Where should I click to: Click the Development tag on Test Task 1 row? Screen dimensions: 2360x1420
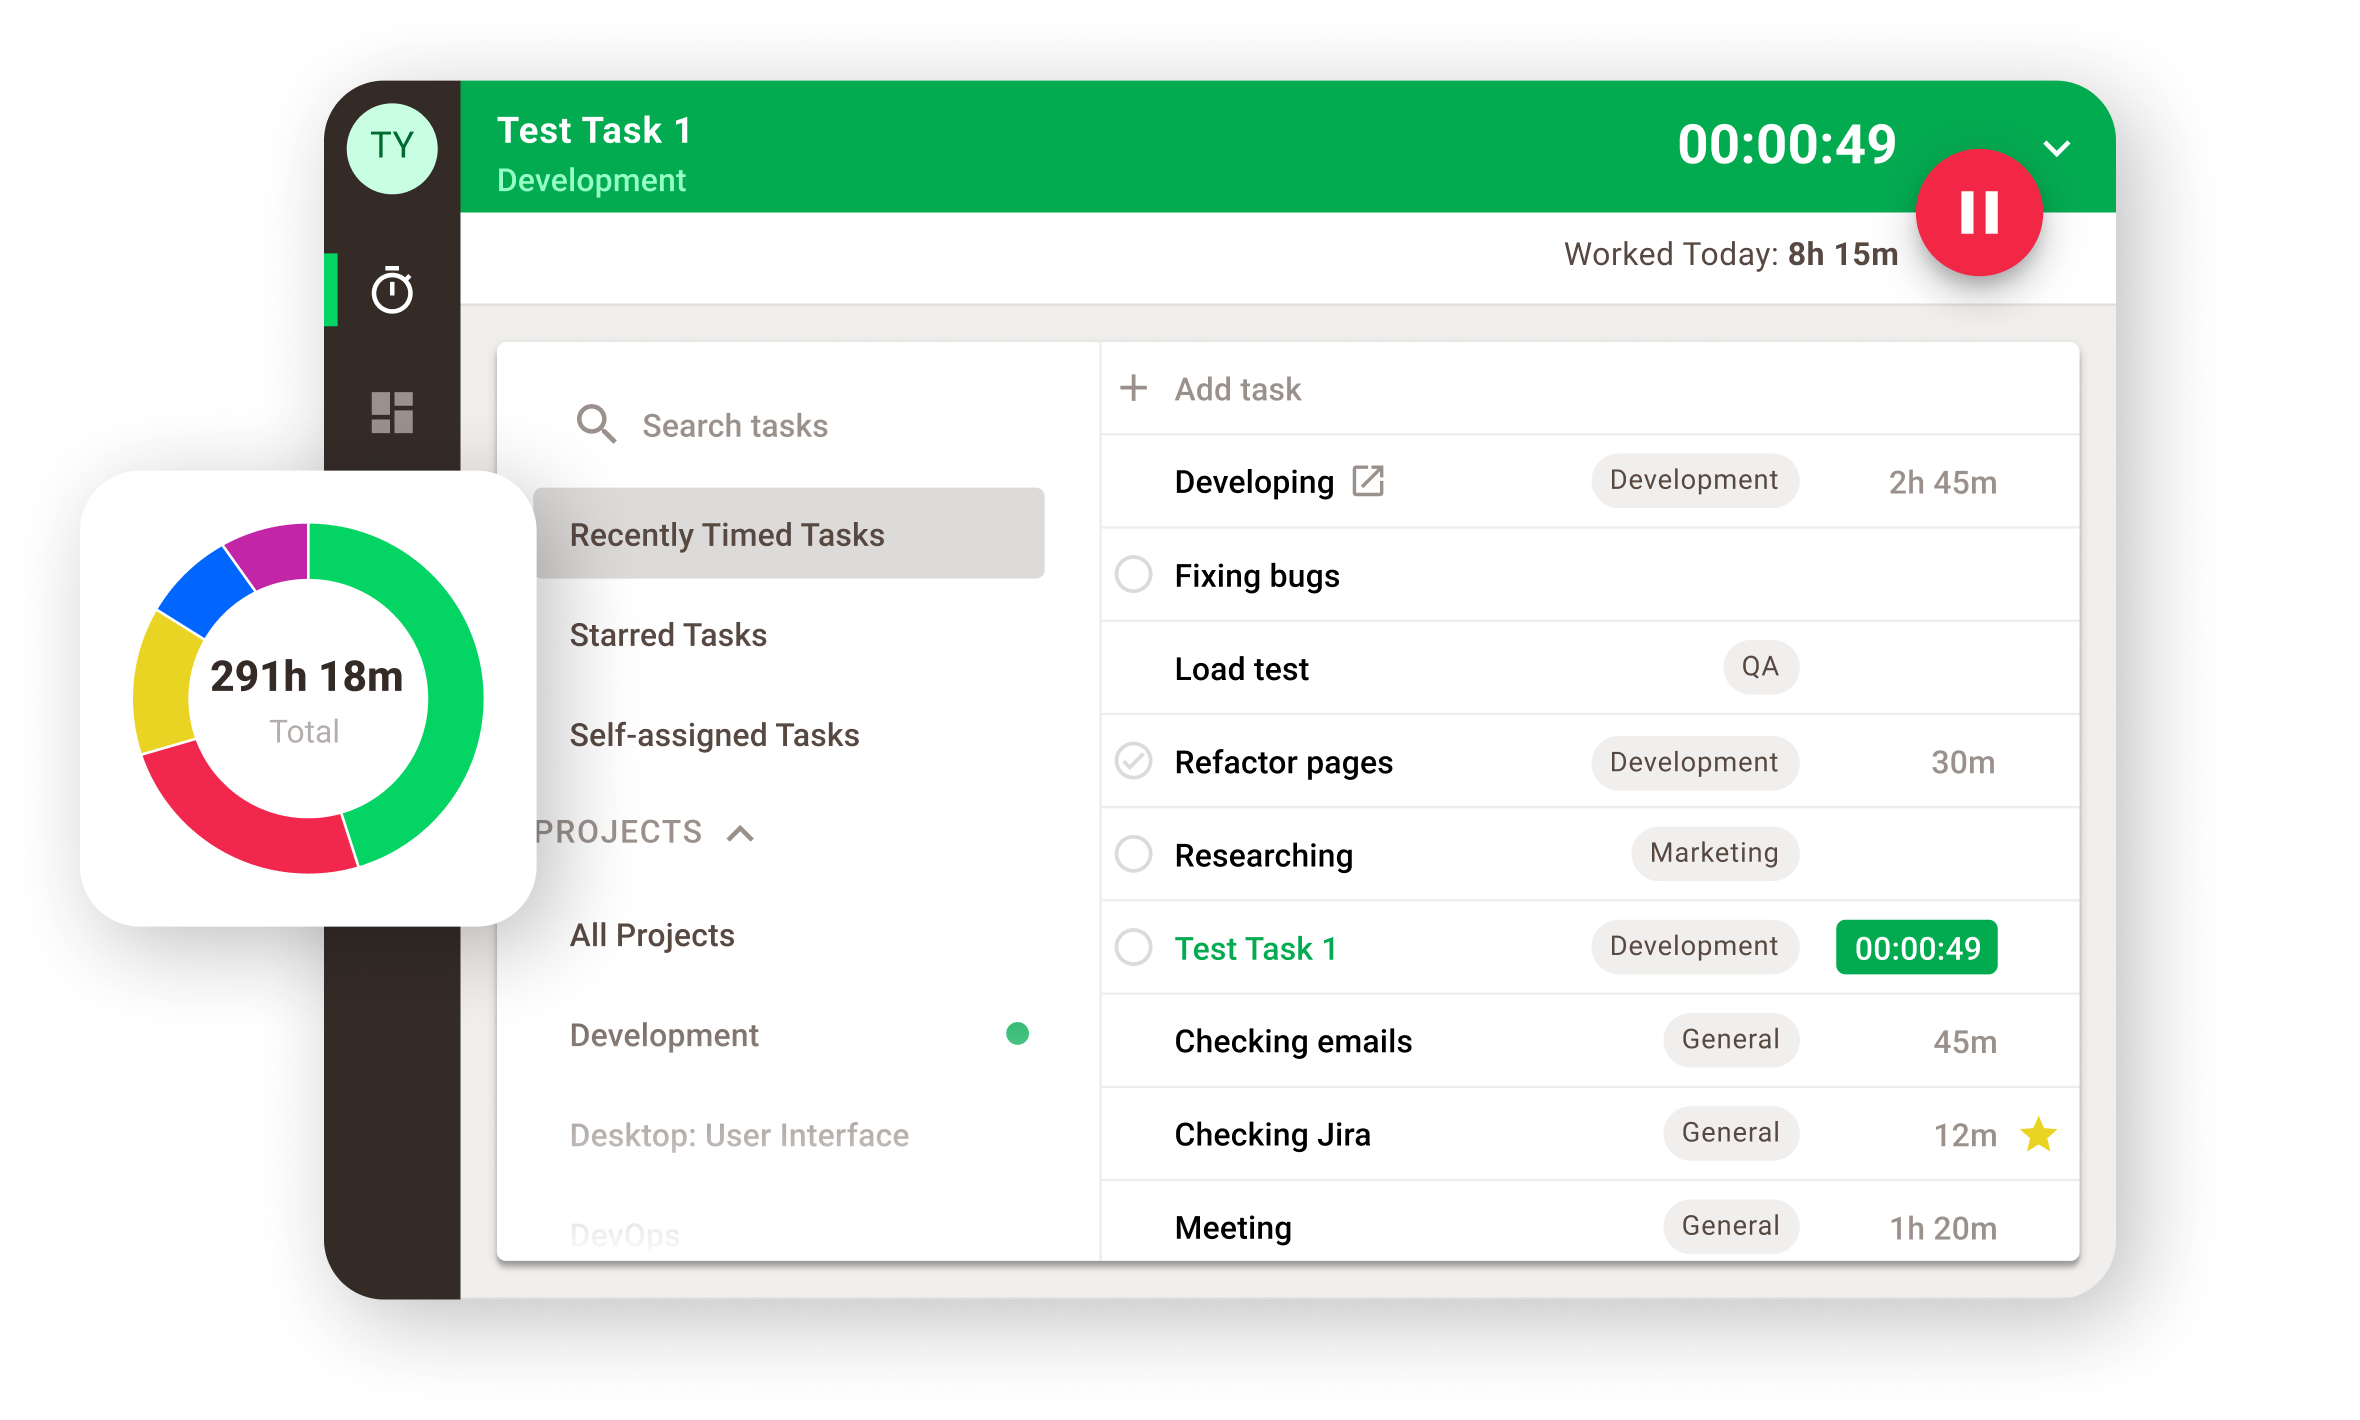point(1695,947)
